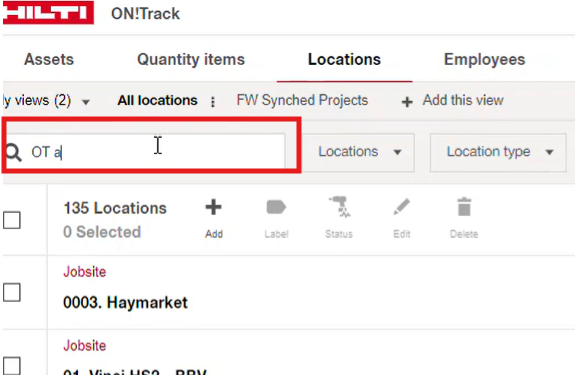
Task: Open the All locations three-dot menu
Action: (x=213, y=102)
